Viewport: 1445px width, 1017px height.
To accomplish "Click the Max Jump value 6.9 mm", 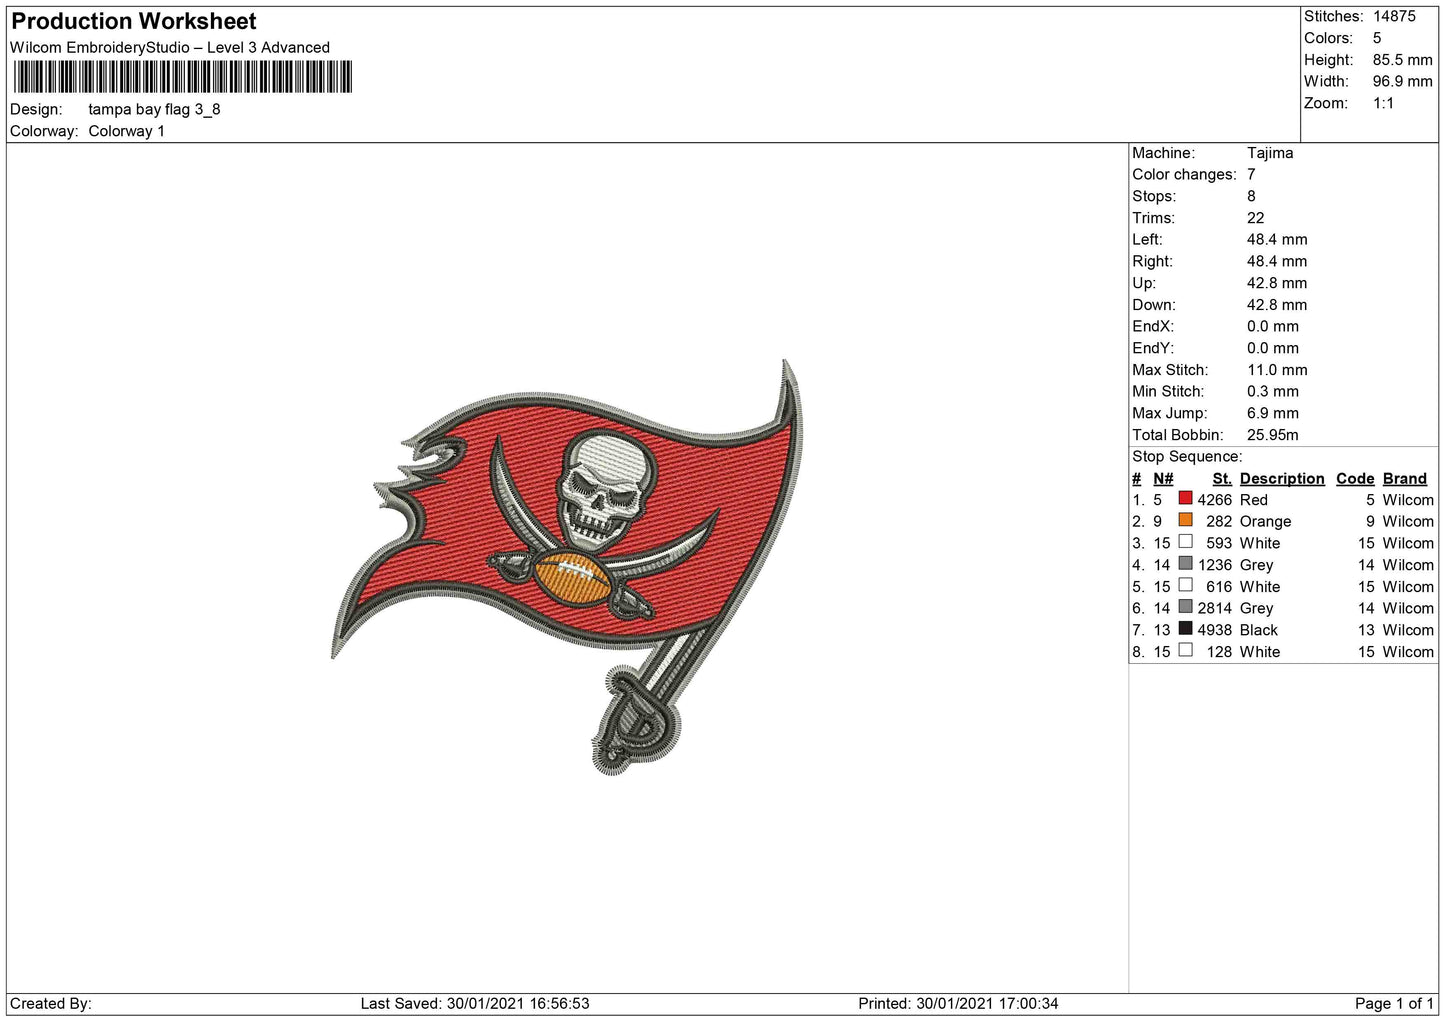I will (1273, 413).
